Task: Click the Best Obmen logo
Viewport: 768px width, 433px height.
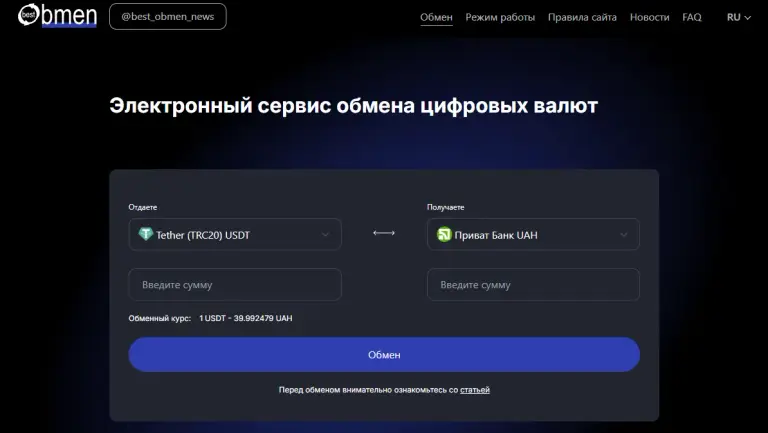Action: pyautogui.click(x=57, y=15)
